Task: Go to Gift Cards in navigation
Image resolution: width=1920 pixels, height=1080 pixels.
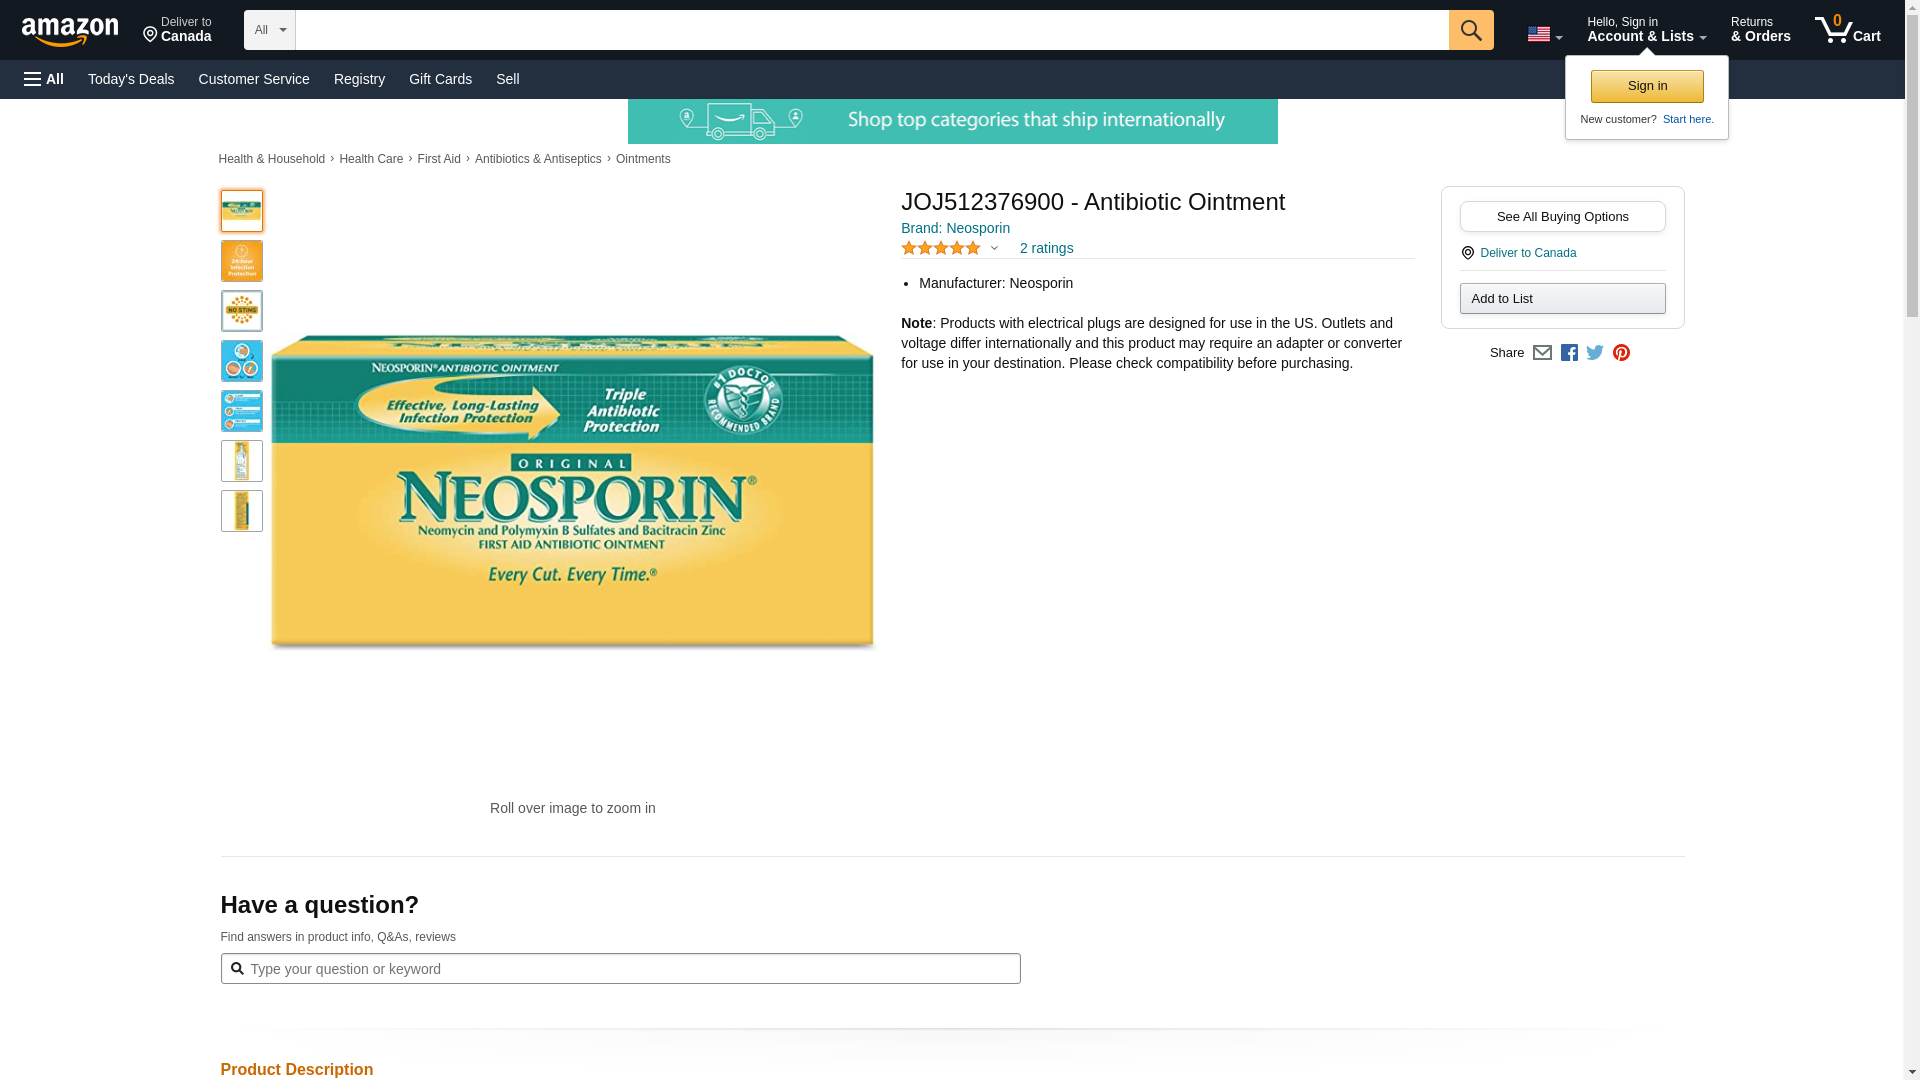Action: 440,79
